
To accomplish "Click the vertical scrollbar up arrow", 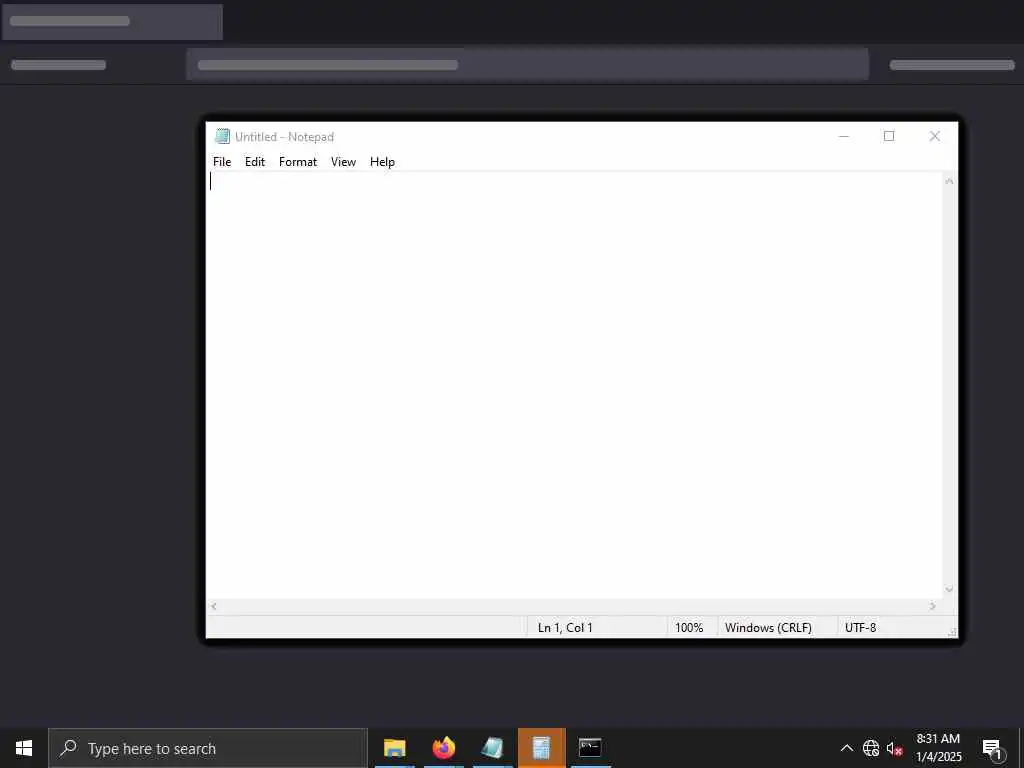I will [950, 181].
